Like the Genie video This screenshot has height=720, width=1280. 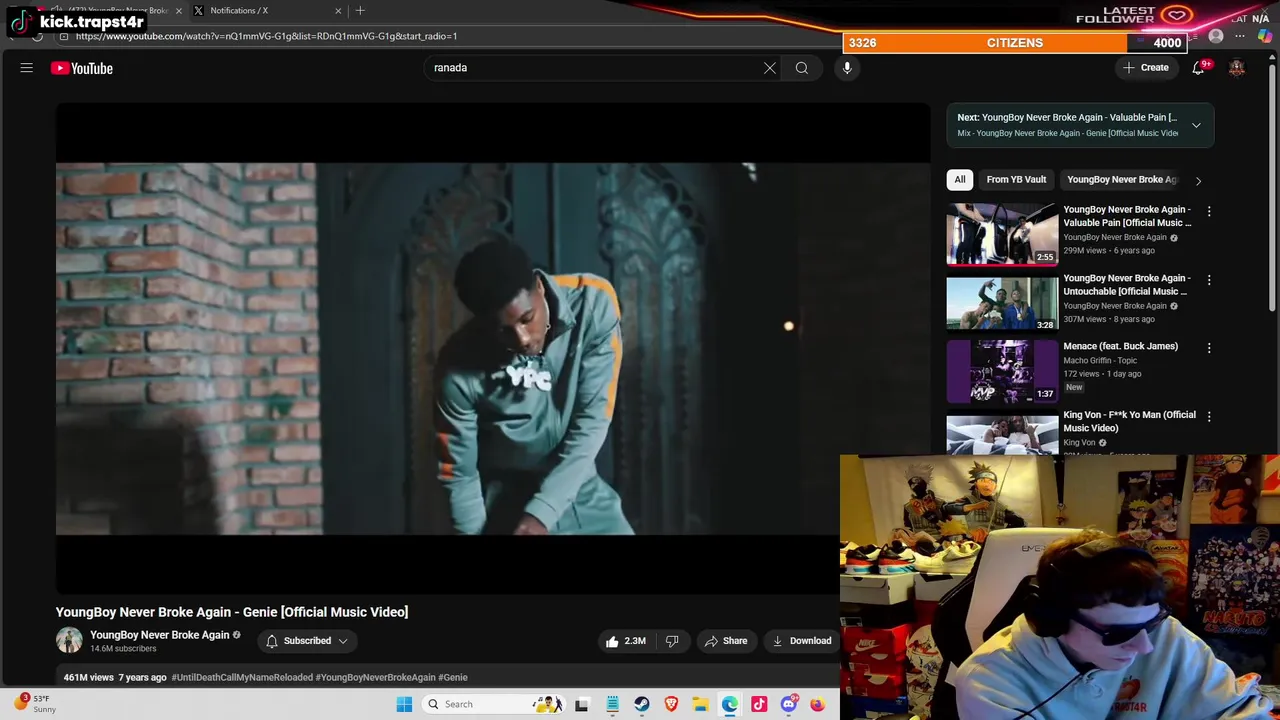click(626, 641)
